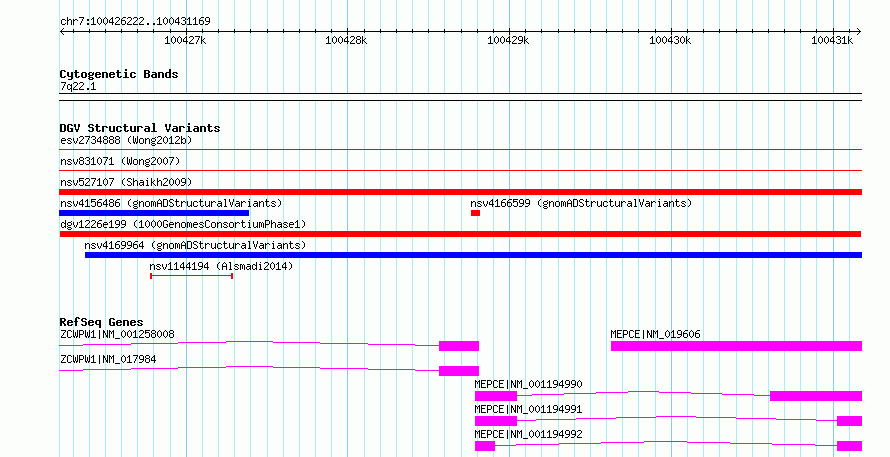The image size is (890, 457).
Task: Click the last exon of MEPCE NM_001194992
Action: pos(849,446)
